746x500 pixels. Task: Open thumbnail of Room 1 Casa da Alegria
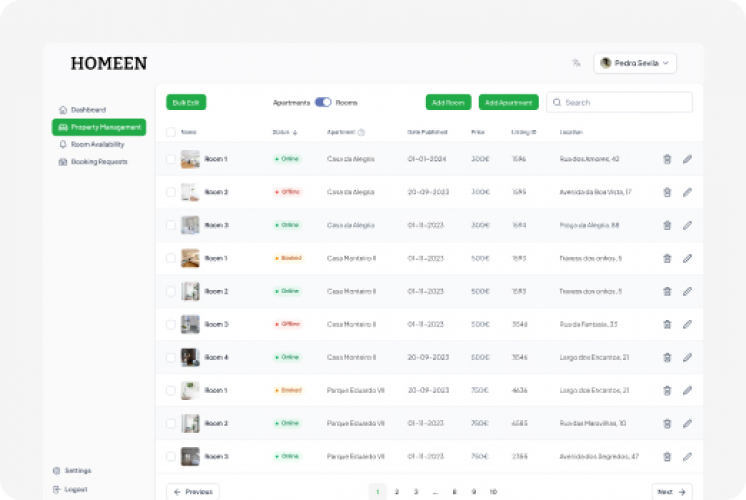point(190,159)
